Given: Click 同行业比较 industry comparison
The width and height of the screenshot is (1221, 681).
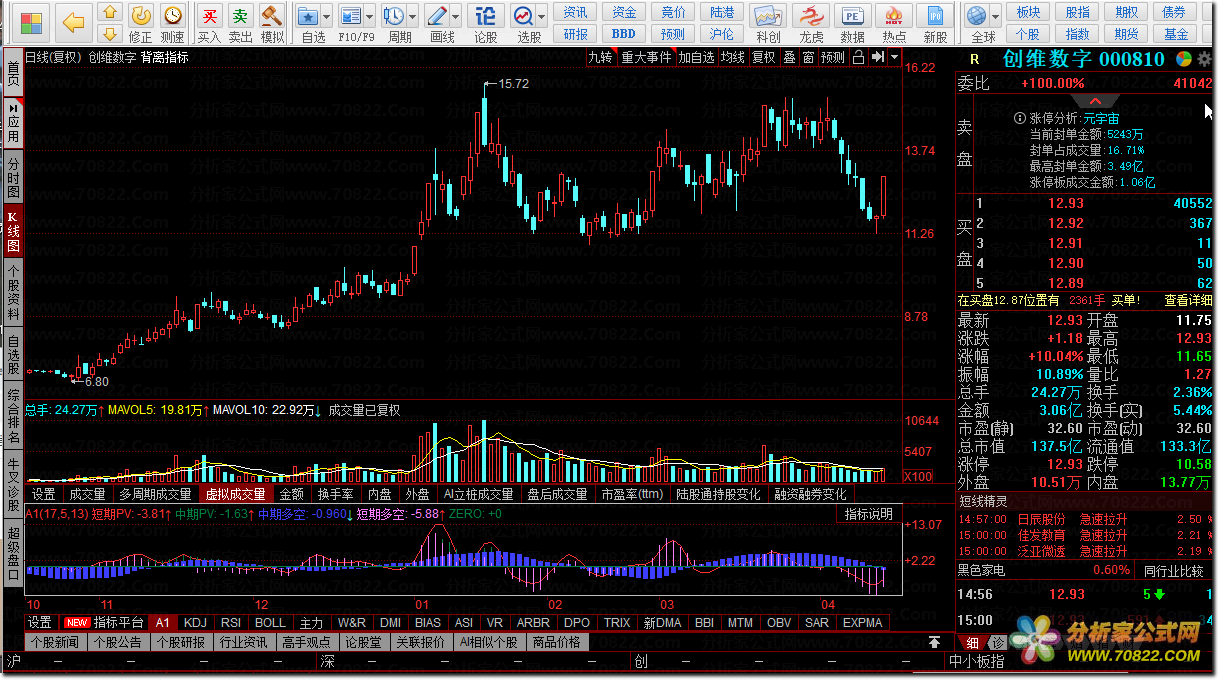Looking at the screenshot, I should 1174,571.
